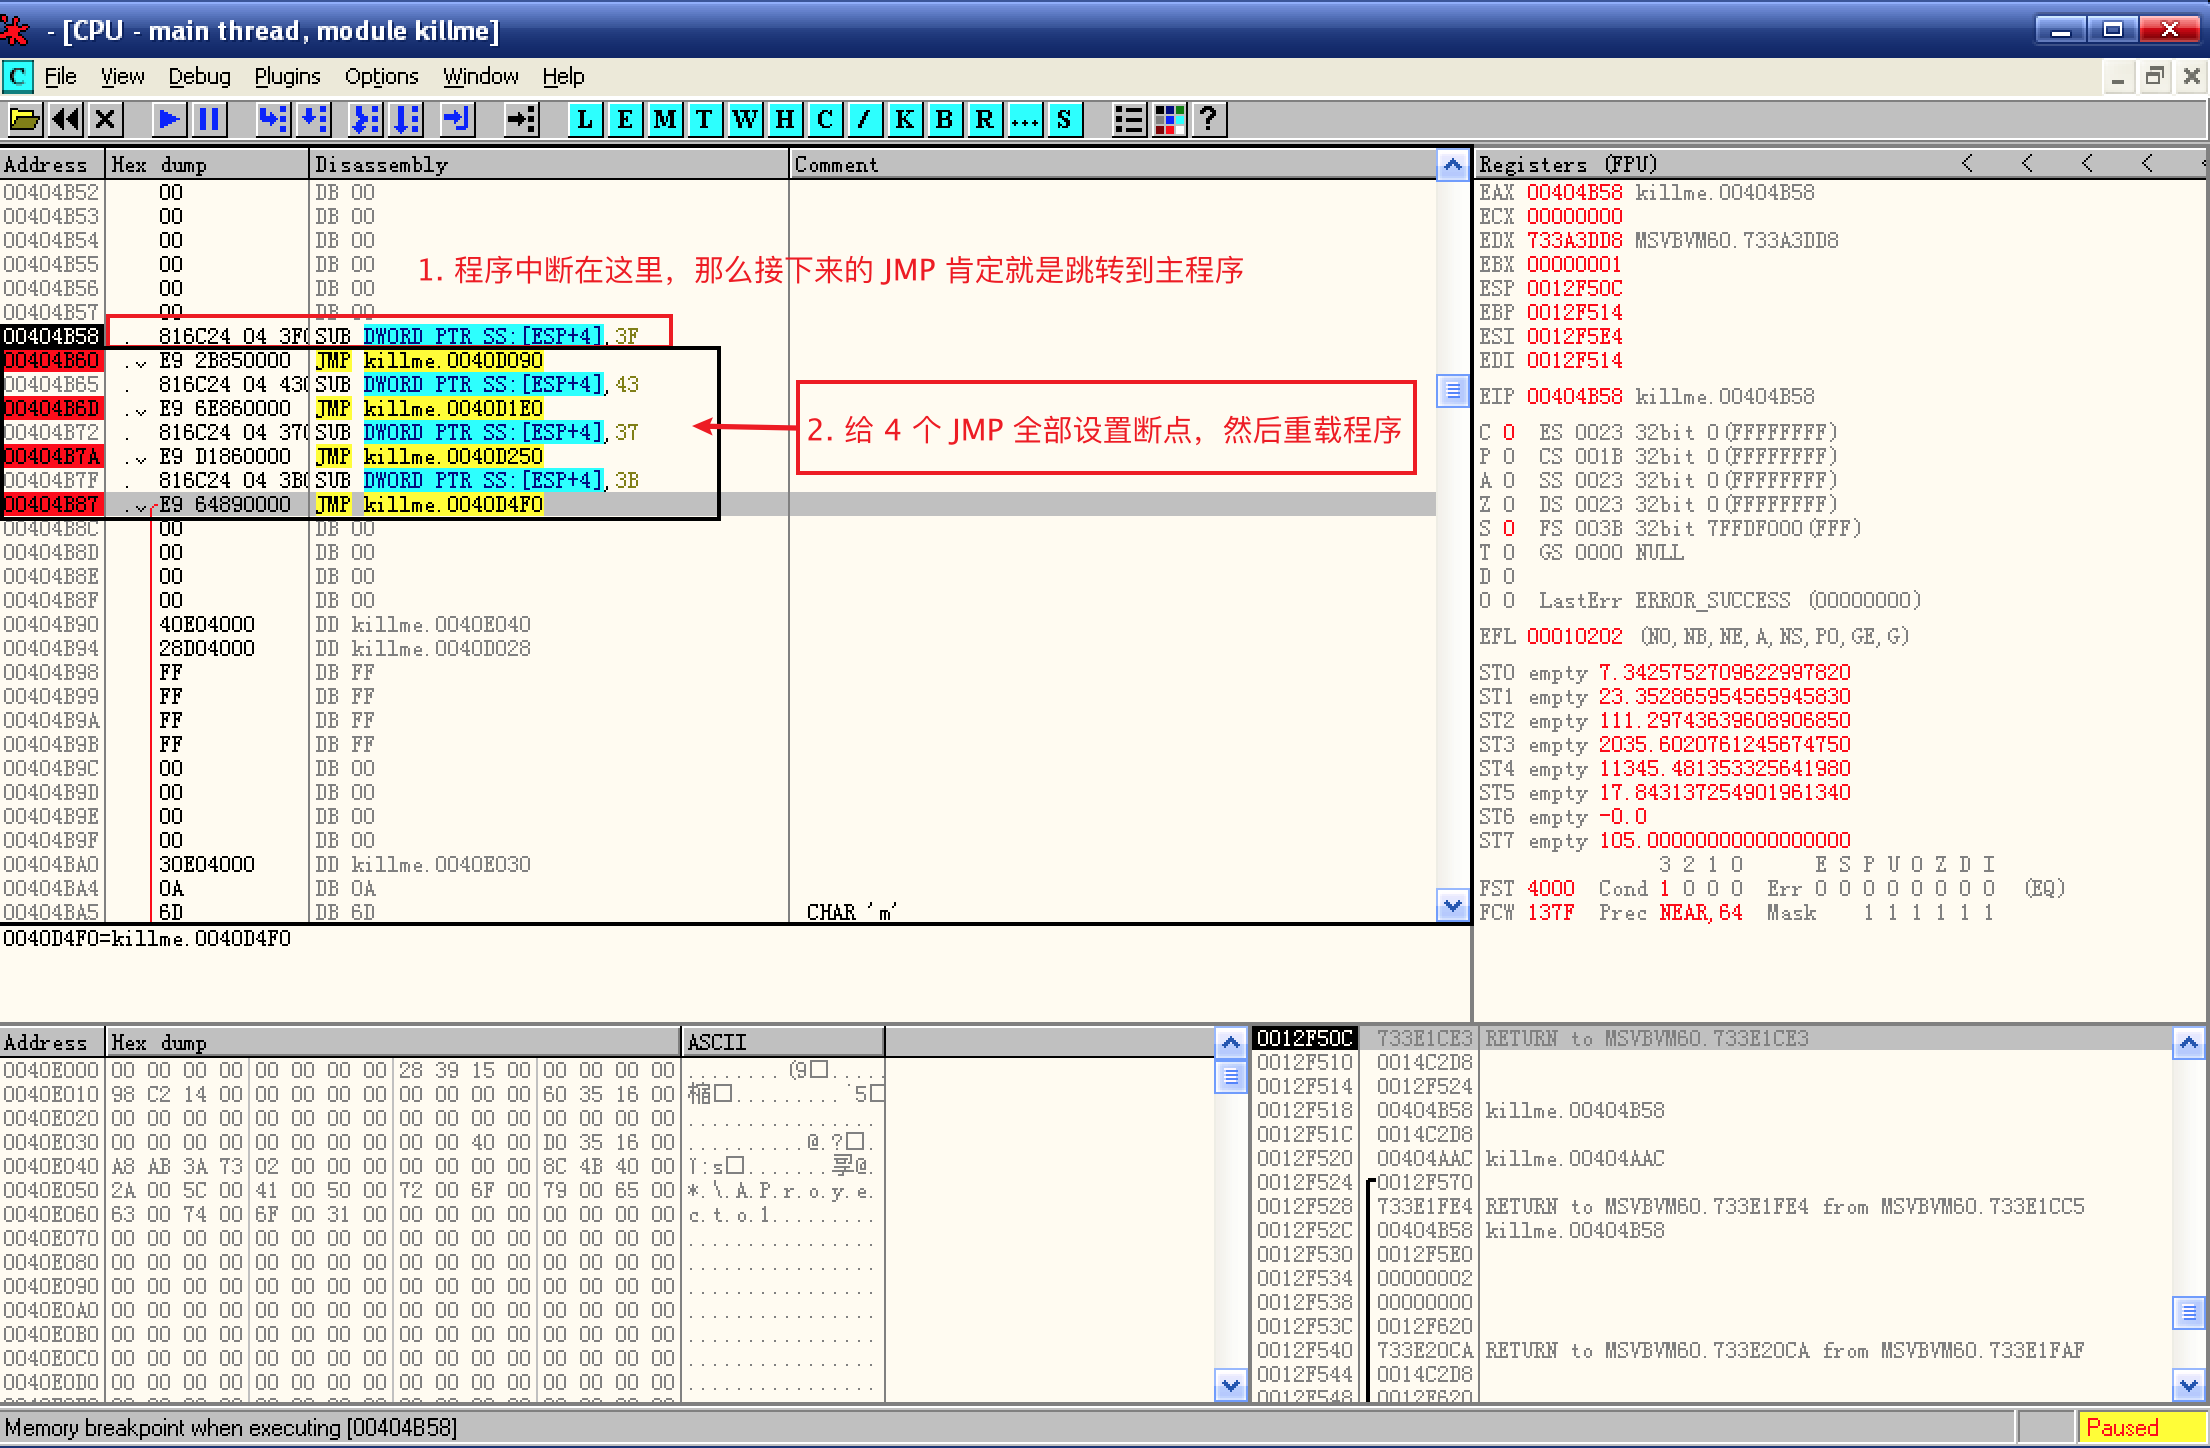Image resolution: width=2210 pixels, height=1448 pixels.
Task: Click the Open file folder icon
Action: click(x=24, y=120)
